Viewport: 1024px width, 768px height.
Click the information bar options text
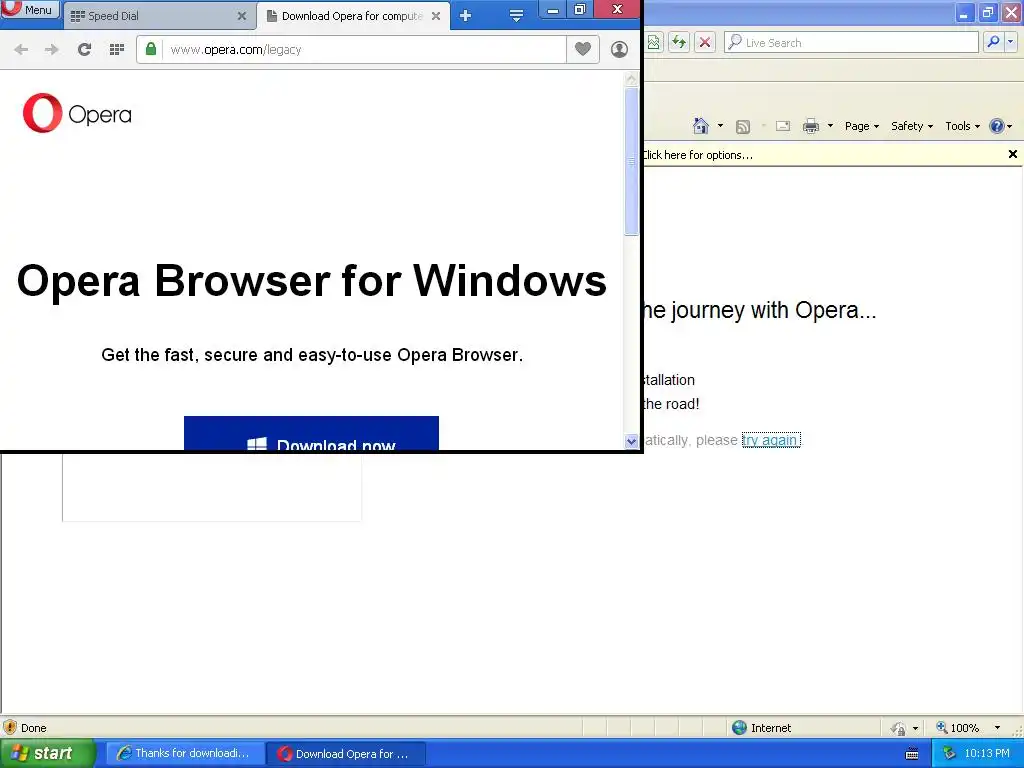tap(697, 155)
